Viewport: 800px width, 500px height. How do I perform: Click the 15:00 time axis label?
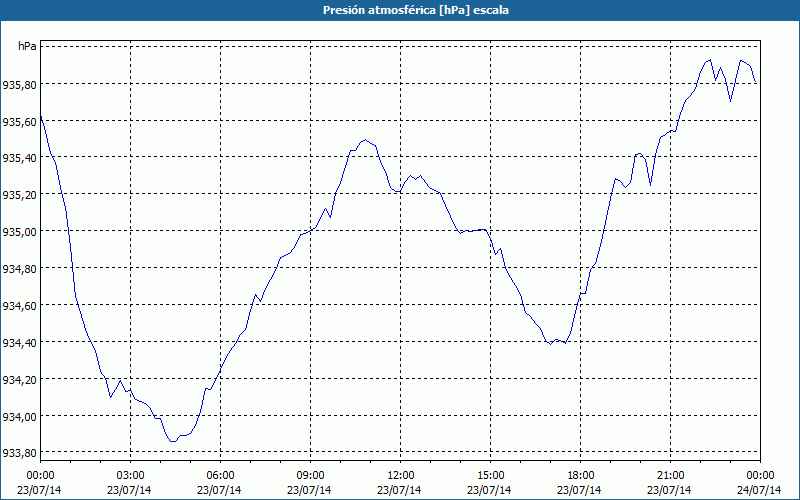tap(490, 476)
